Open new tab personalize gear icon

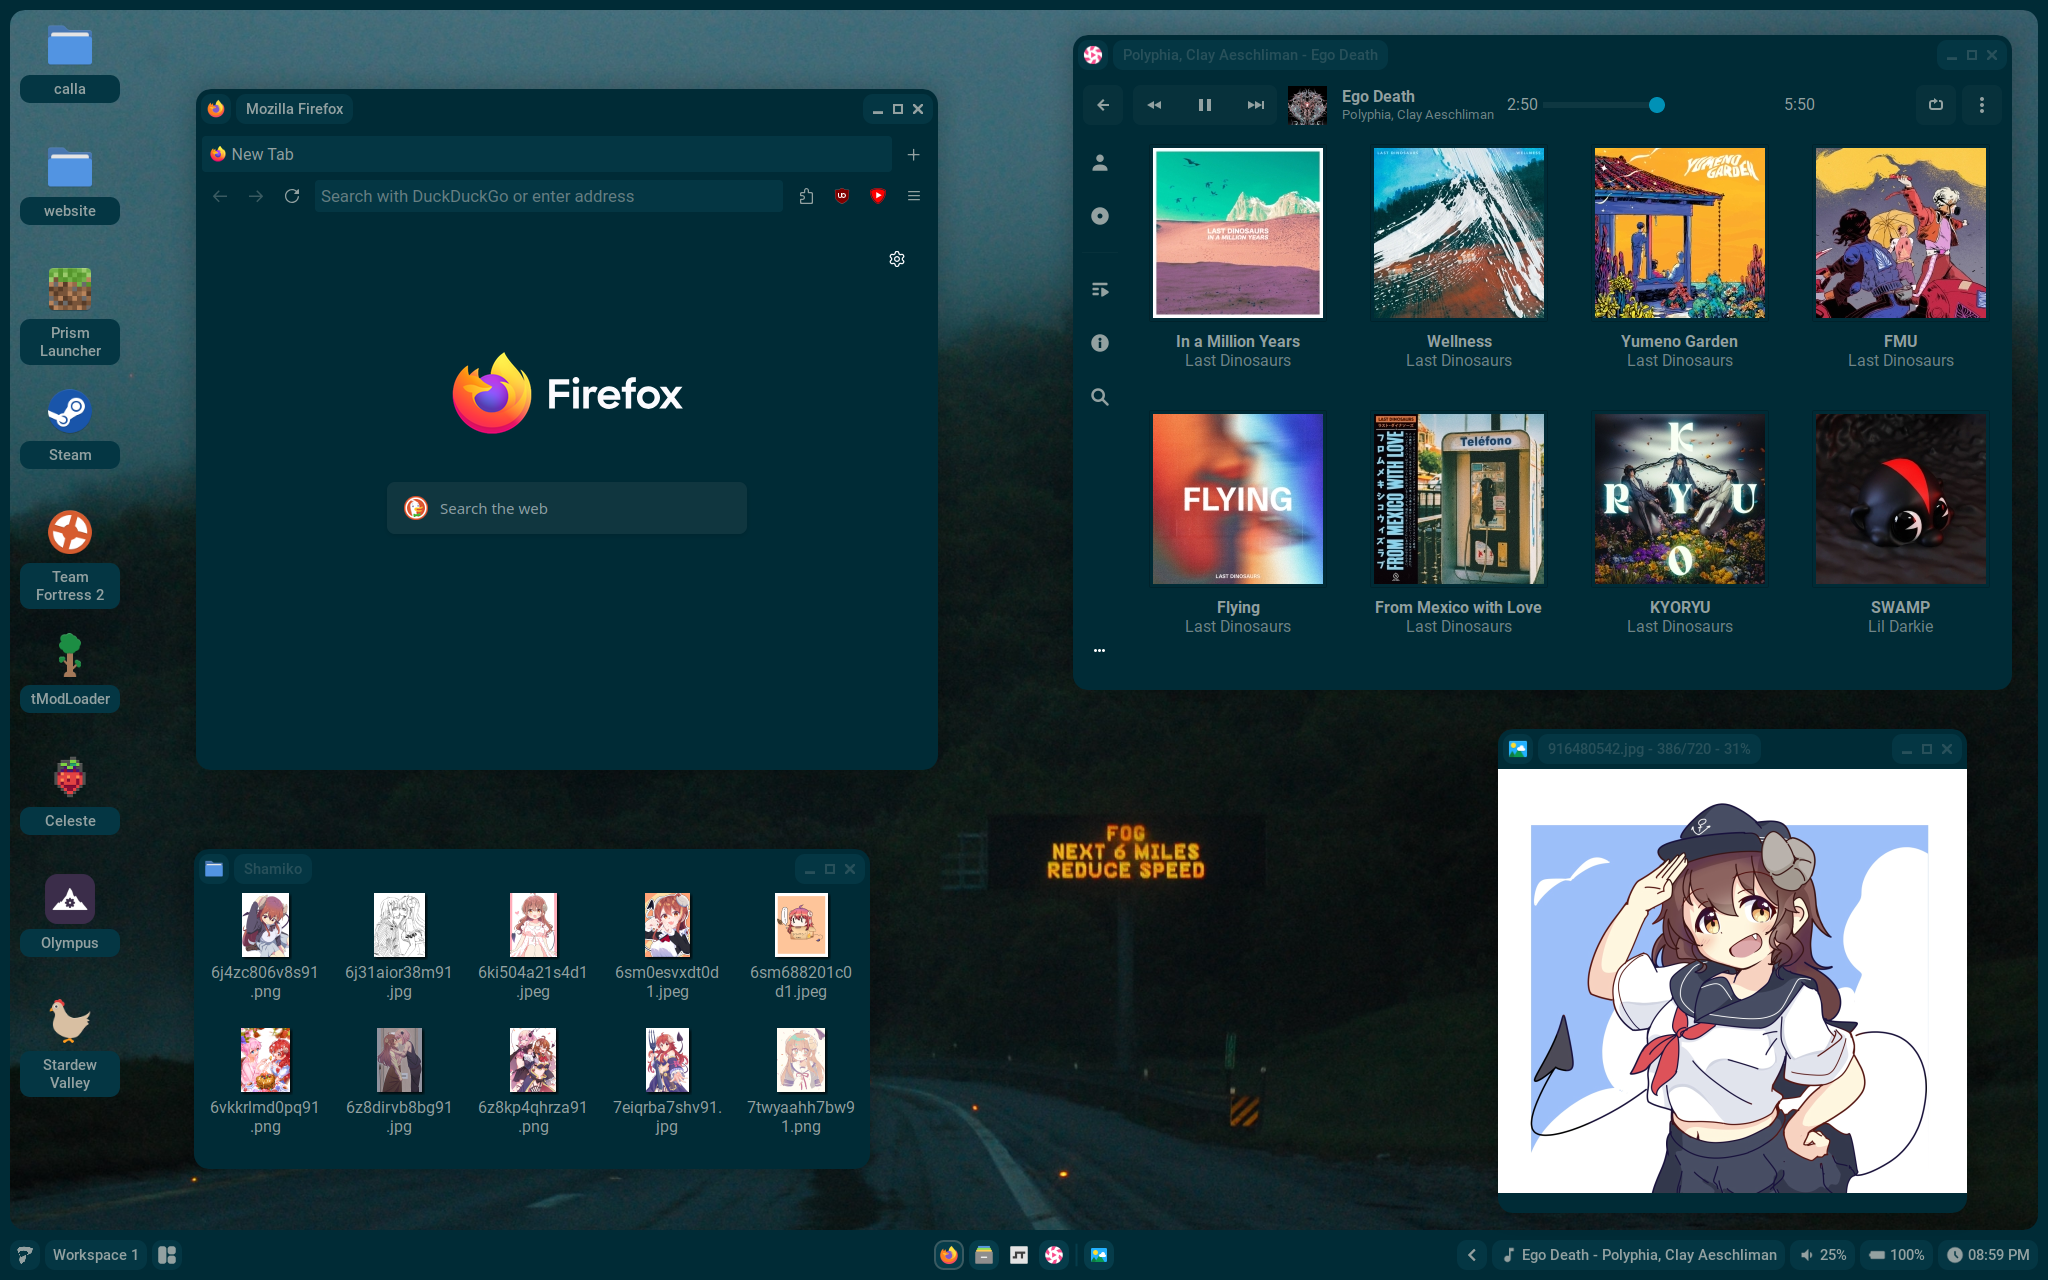pyautogui.click(x=897, y=259)
